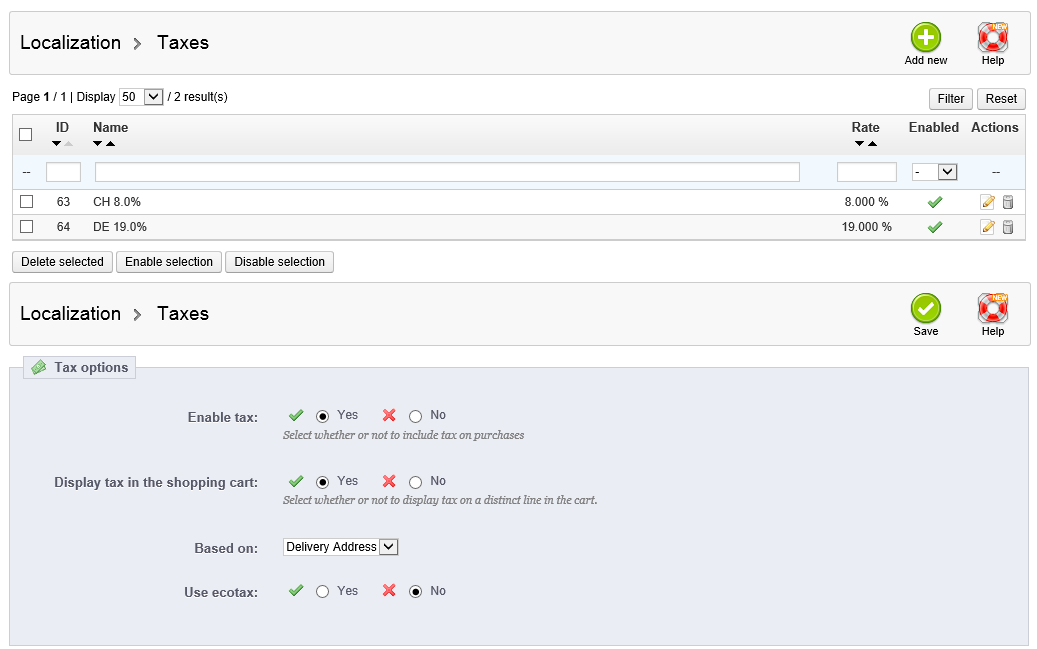1037x649 pixels.
Task: Check the box for tax ID 63
Action: click(26, 202)
